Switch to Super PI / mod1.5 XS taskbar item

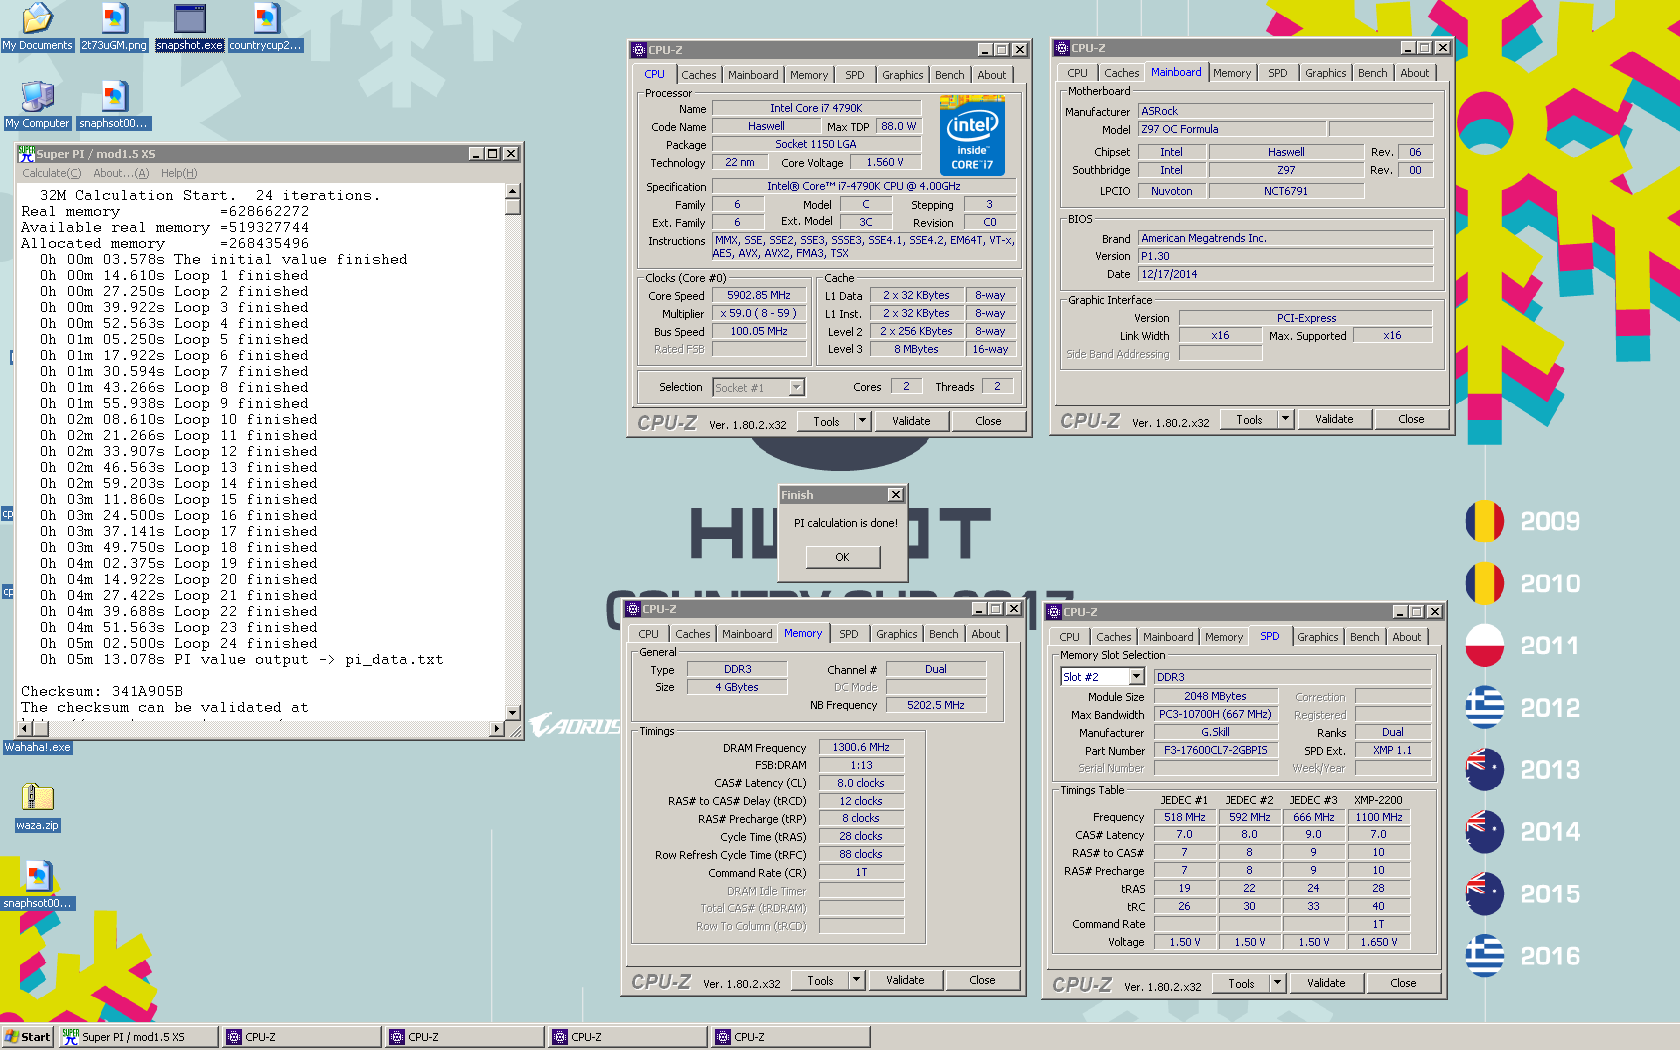tap(138, 1037)
